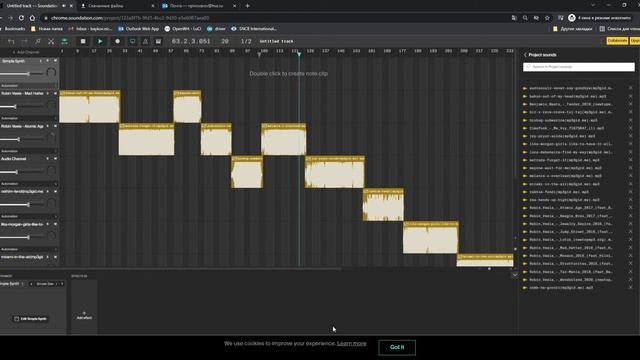Image resolution: width=640 pixels, height=360 pixels.
Task: Remove the Robin_Veela Mad_Hatter sound with X
Action: point(630,248)
